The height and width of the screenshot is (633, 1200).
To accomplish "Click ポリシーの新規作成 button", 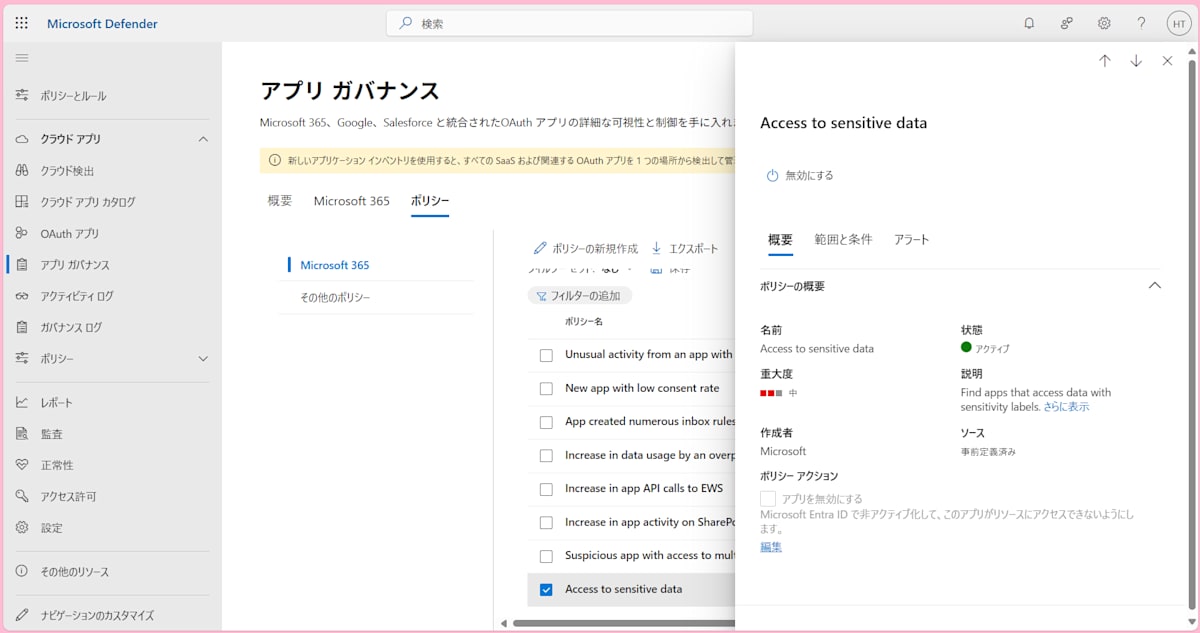I will [x=585, y=248].
